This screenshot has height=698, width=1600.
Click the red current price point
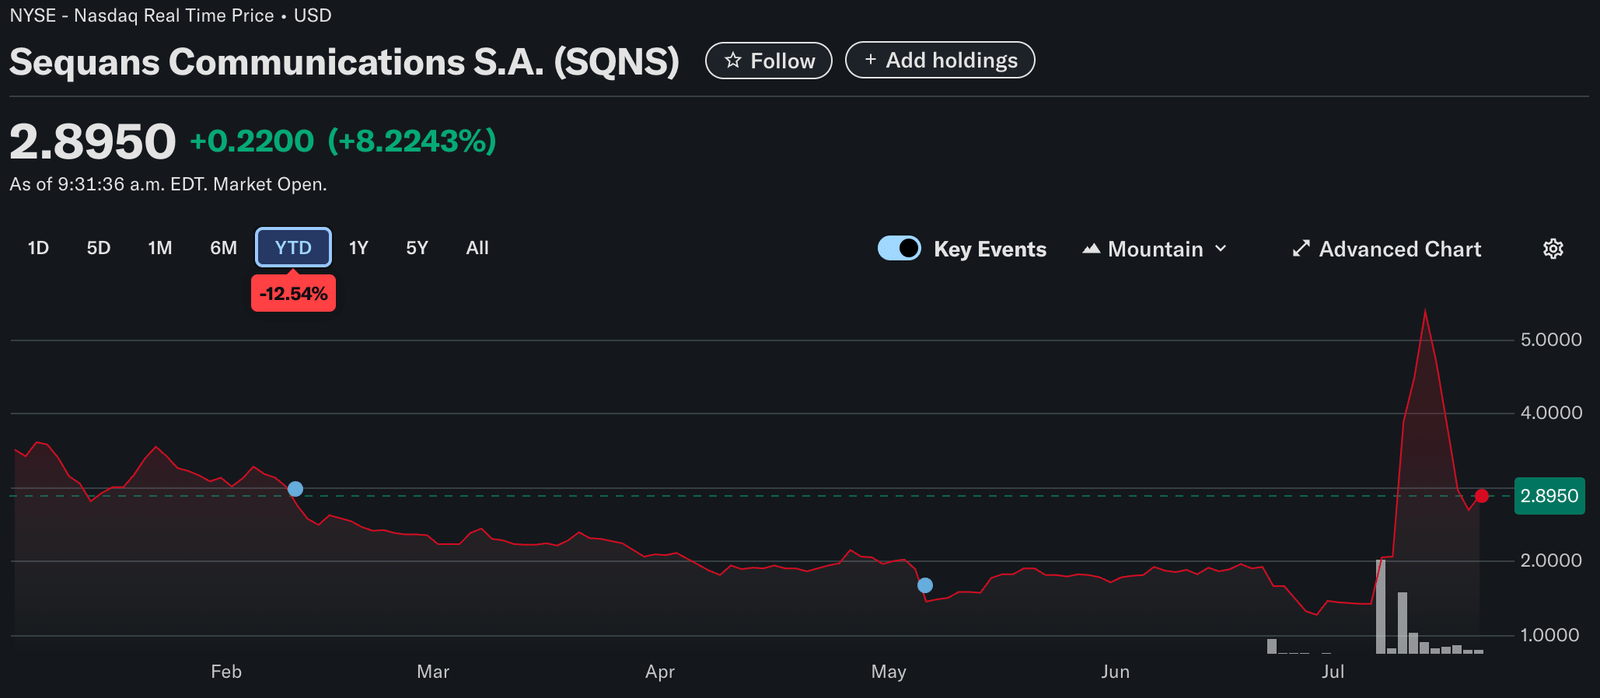[x=1481, y=496]
